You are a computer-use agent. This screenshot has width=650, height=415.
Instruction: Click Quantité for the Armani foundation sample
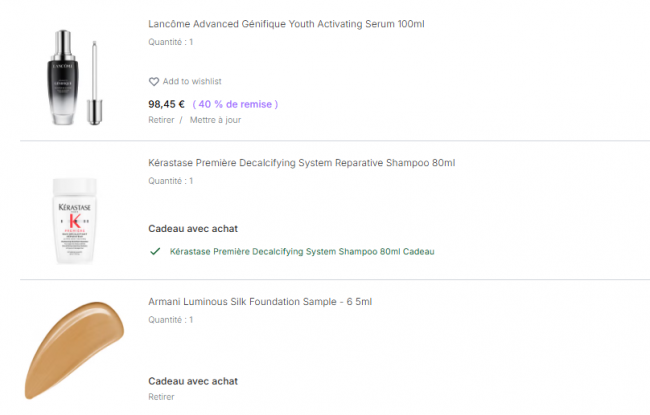(170, 320)
